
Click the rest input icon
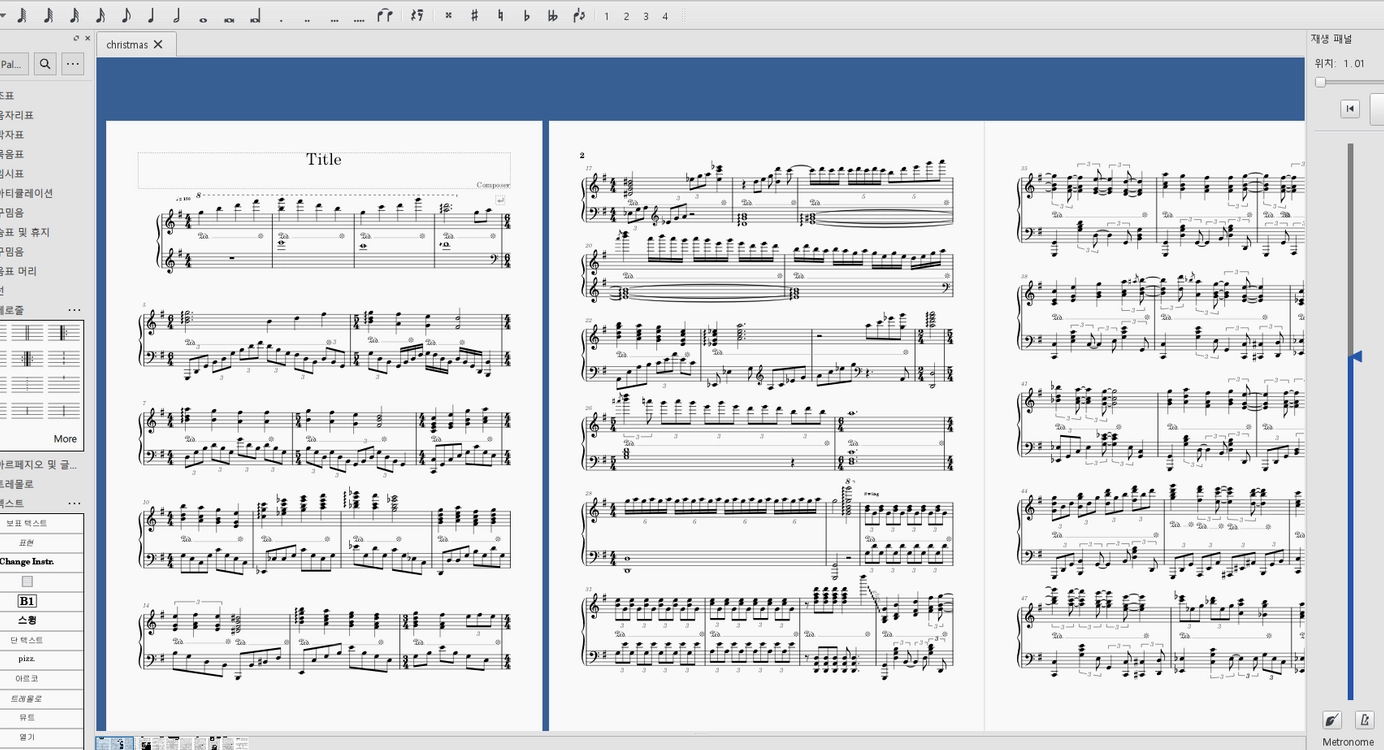coord(417,15)
